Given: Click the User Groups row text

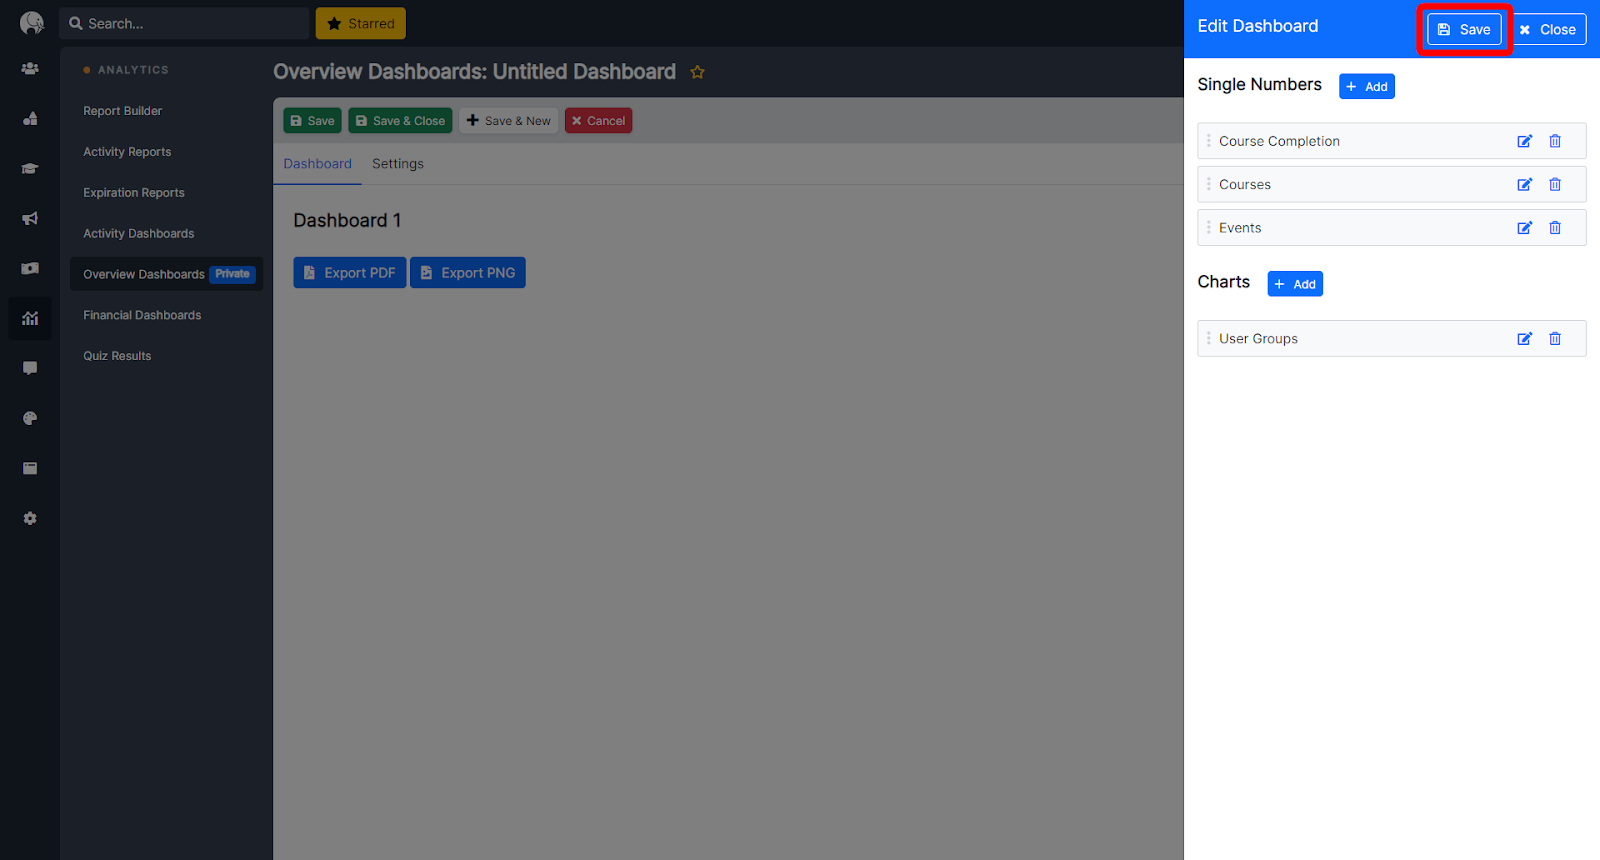Looking at the screenshot, I should 1258,339.
